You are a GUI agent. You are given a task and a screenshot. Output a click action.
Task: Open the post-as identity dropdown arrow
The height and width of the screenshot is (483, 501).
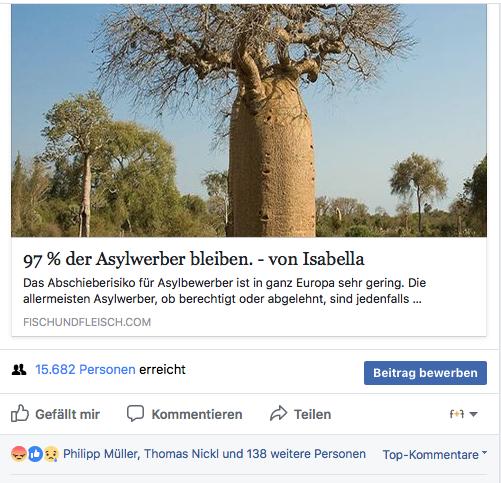pos(473,414)
